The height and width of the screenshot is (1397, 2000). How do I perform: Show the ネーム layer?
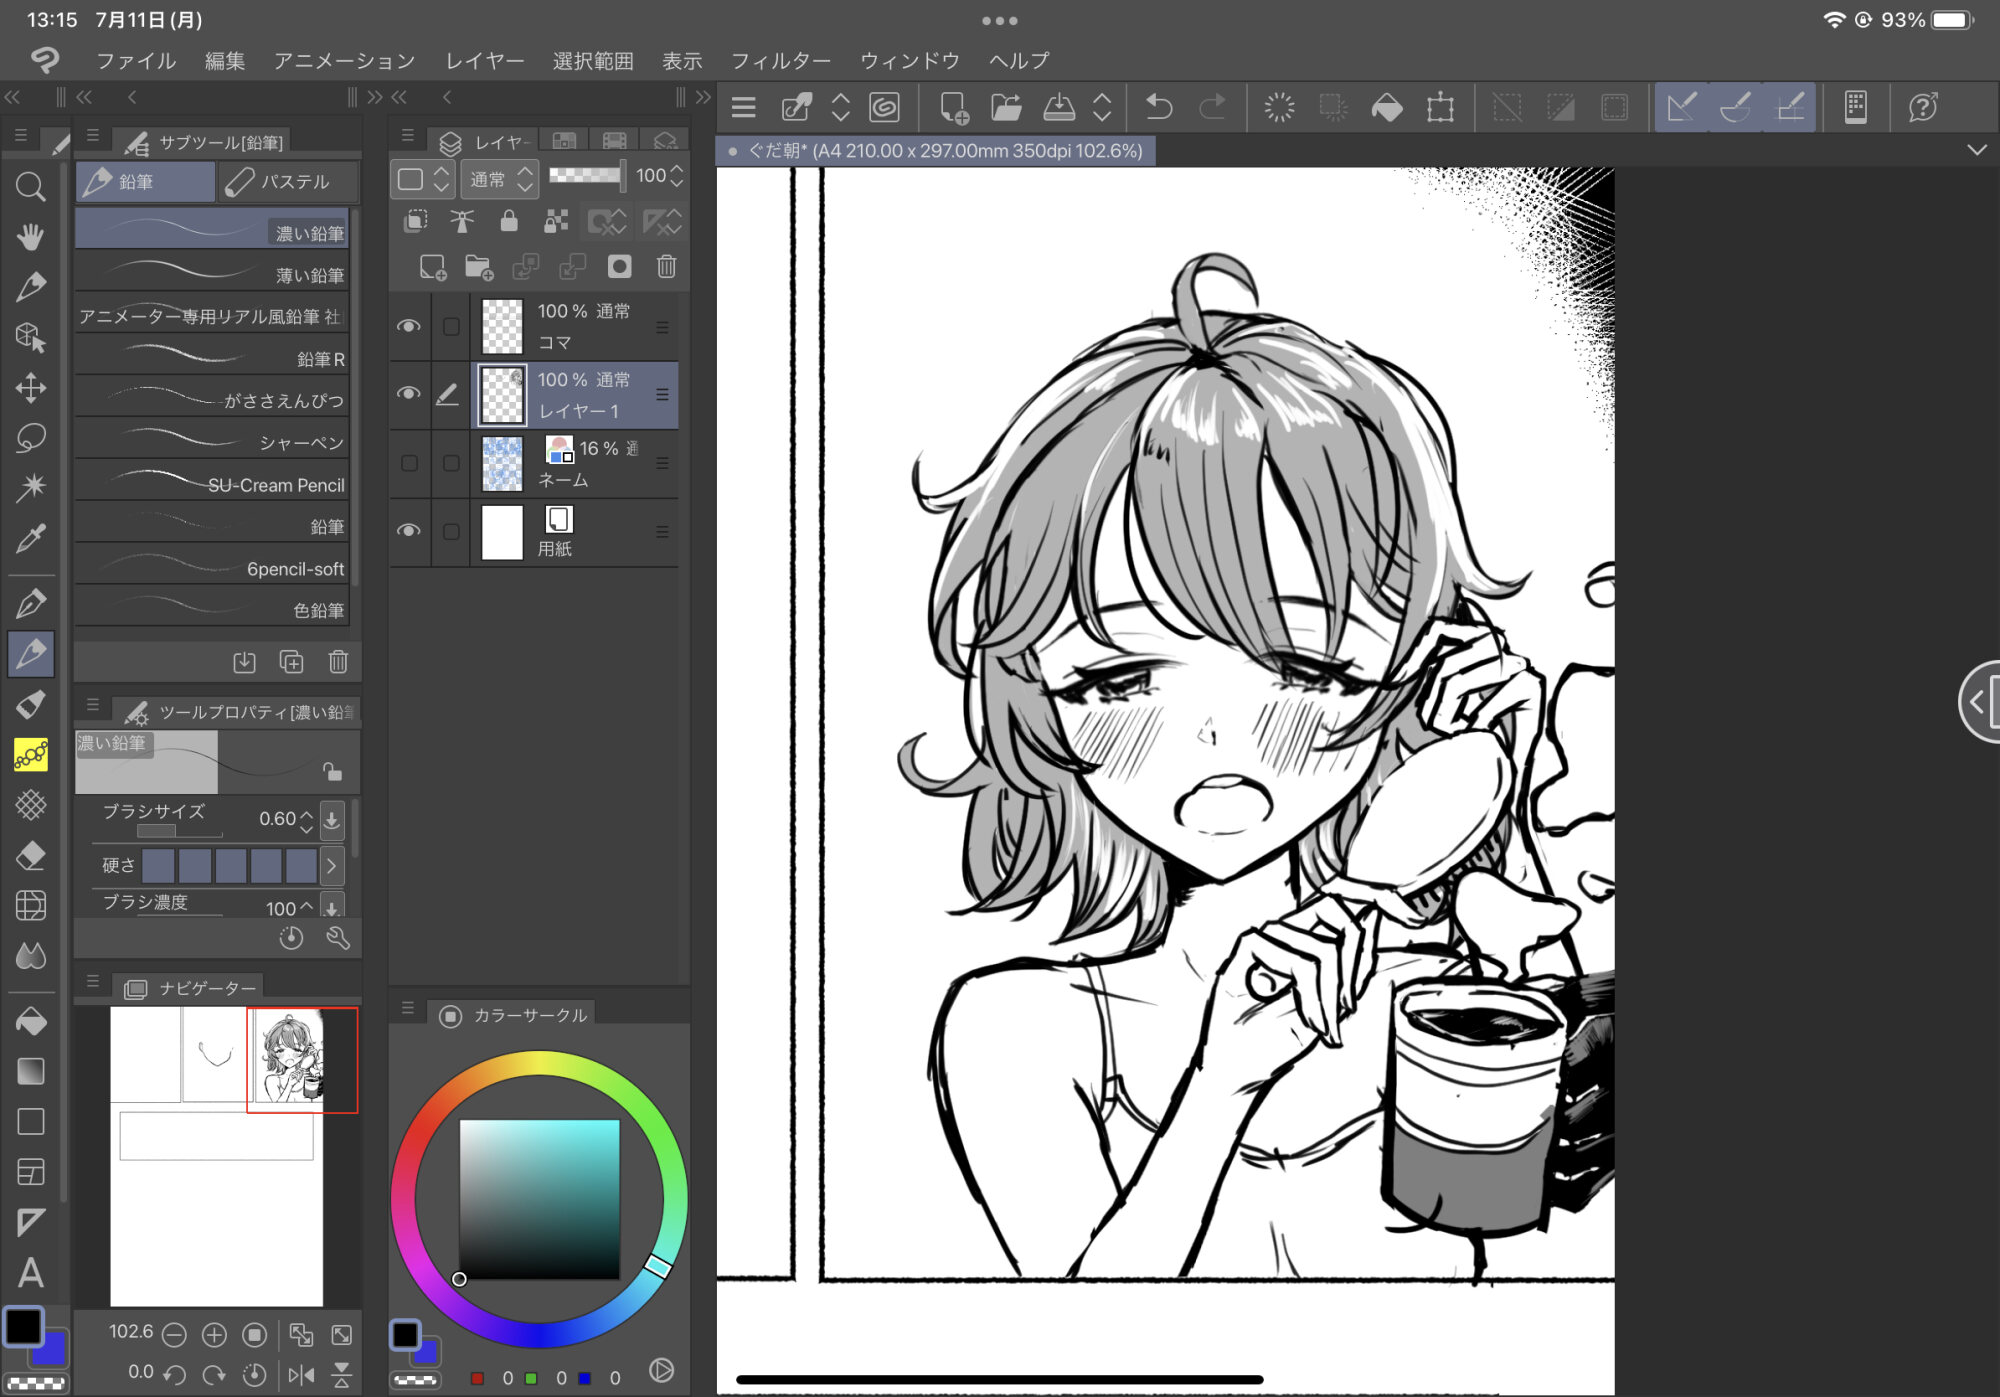coord(408,463)
